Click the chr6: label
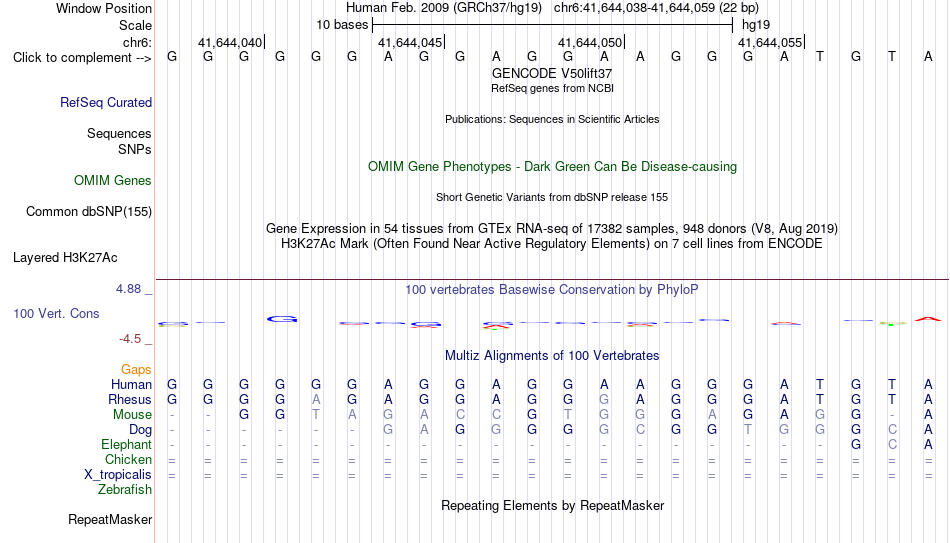Screen dimensions: 950x543 click(x=137, y=42)
